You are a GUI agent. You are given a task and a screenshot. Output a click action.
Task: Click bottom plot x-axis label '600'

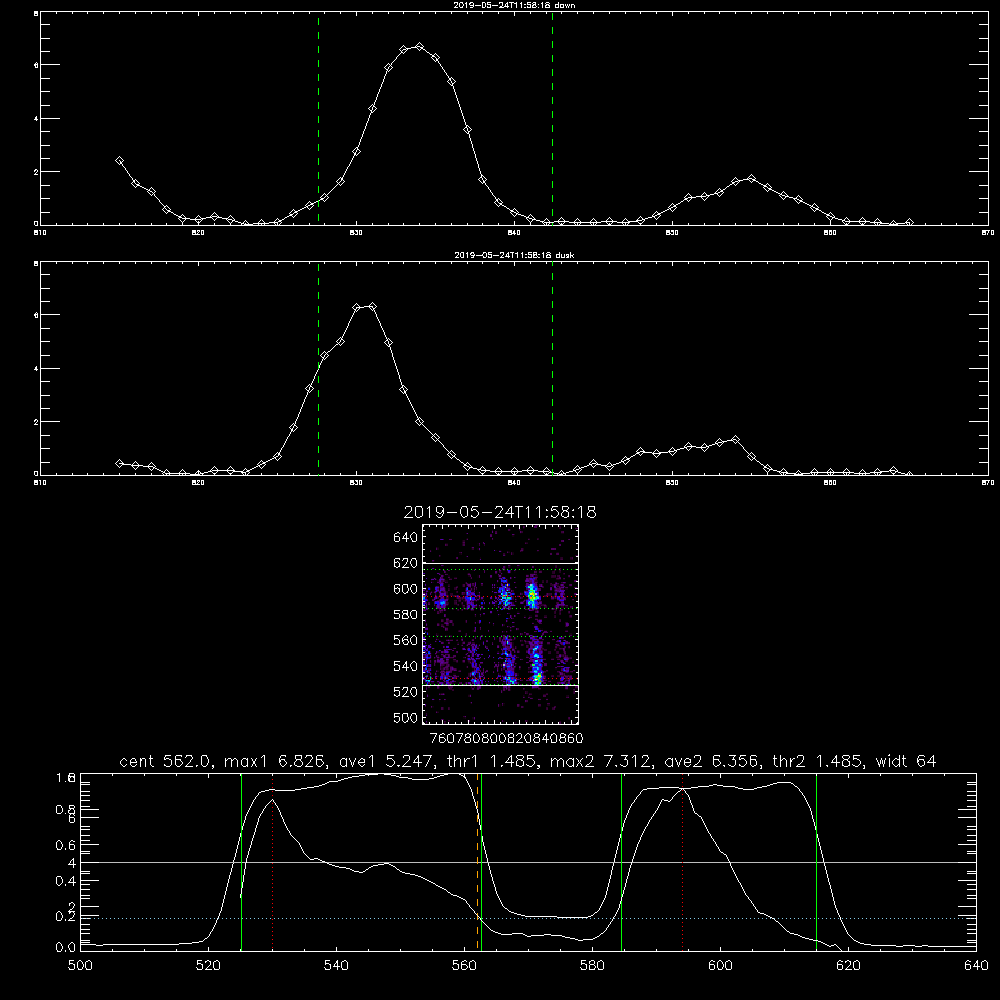(x=720, y=965)
